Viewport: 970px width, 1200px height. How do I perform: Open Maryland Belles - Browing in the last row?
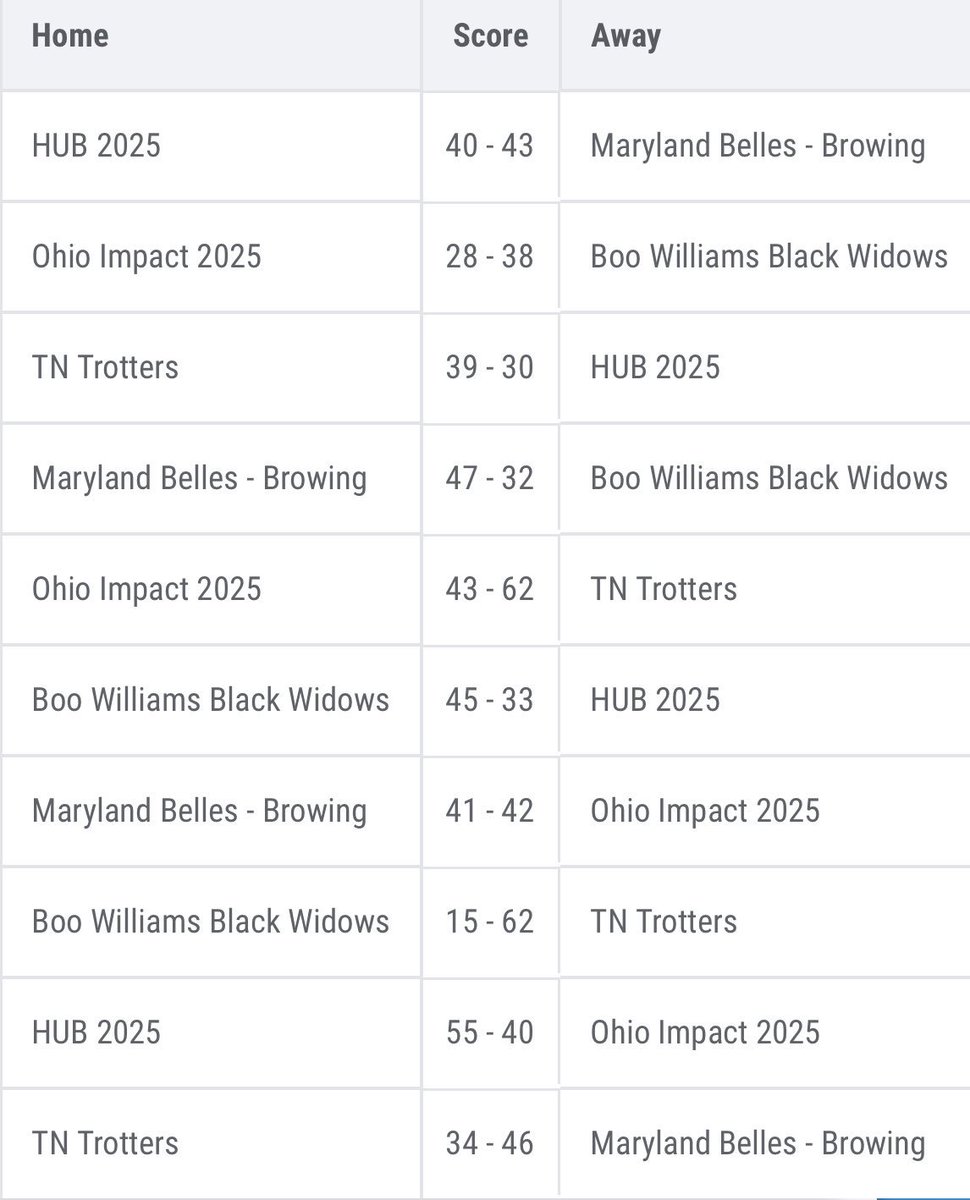point(758,1143)
